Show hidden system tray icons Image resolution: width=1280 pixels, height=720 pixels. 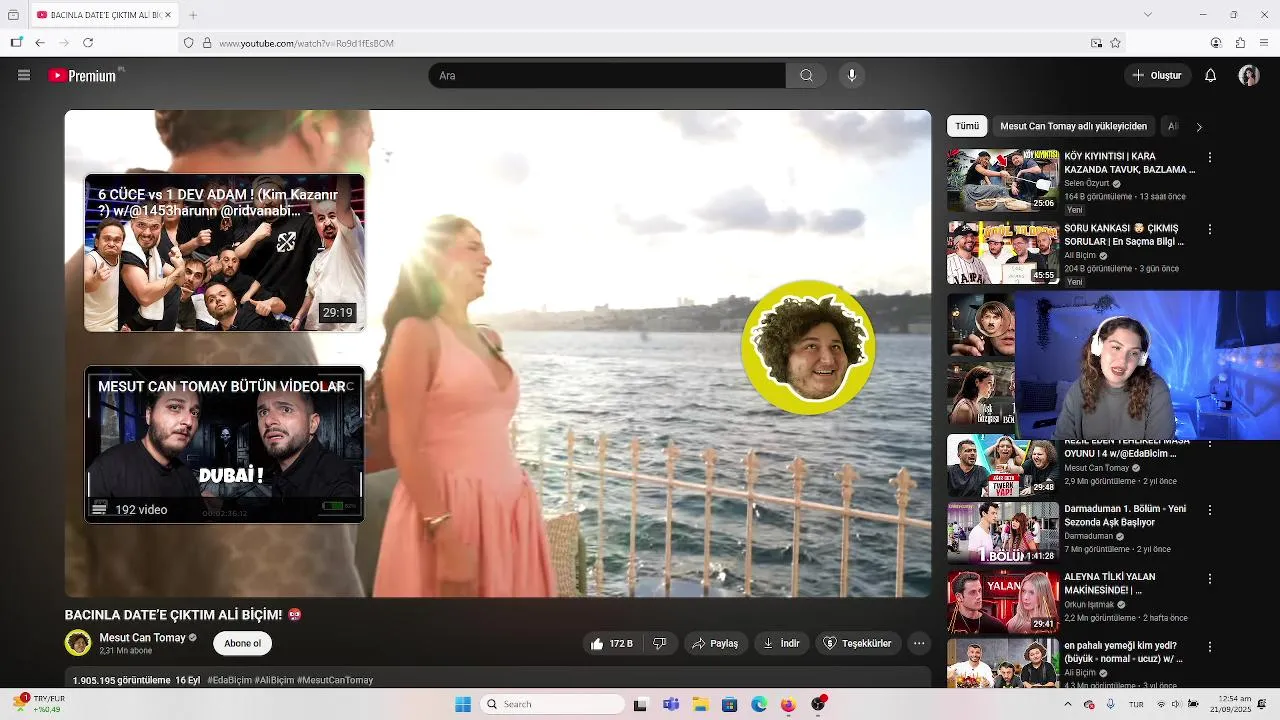point(1068,704)
